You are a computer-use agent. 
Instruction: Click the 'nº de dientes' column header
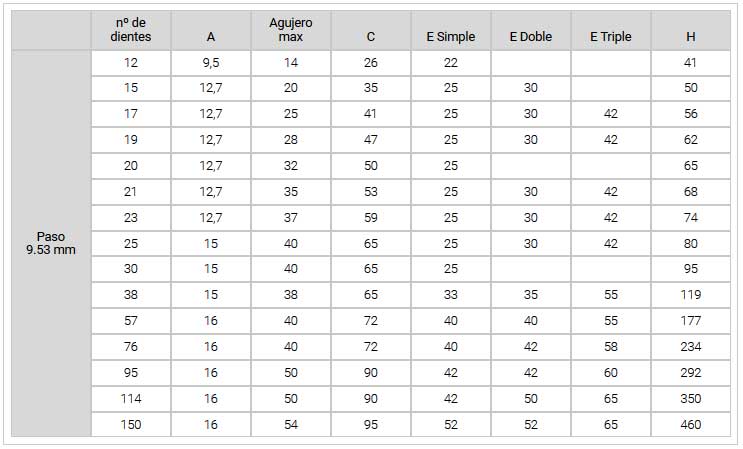click(x=131, y=30)
